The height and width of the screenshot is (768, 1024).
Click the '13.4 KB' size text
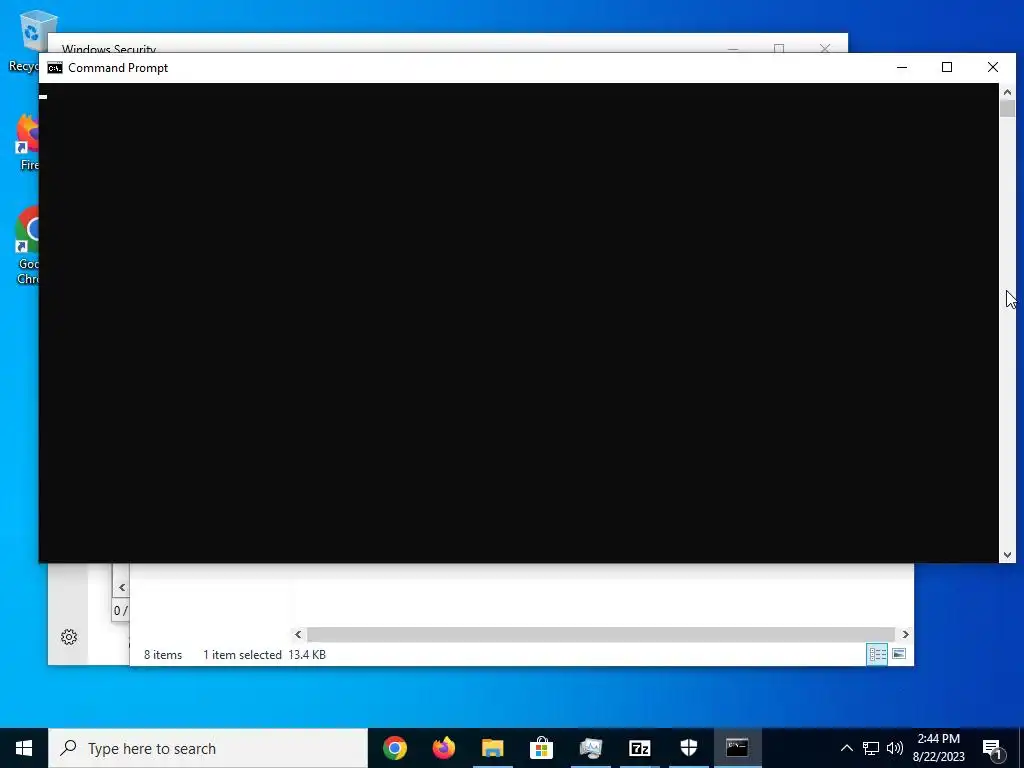tap(307, 654)
